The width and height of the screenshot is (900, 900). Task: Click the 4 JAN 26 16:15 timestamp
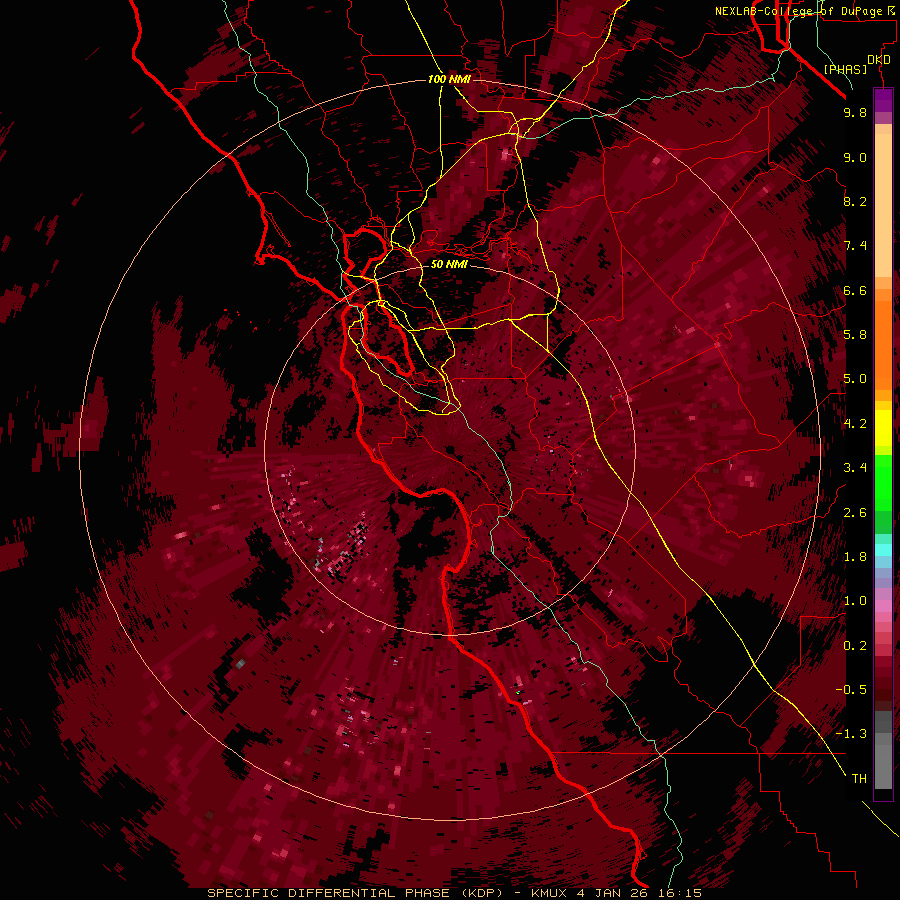[x=638, y=893]
